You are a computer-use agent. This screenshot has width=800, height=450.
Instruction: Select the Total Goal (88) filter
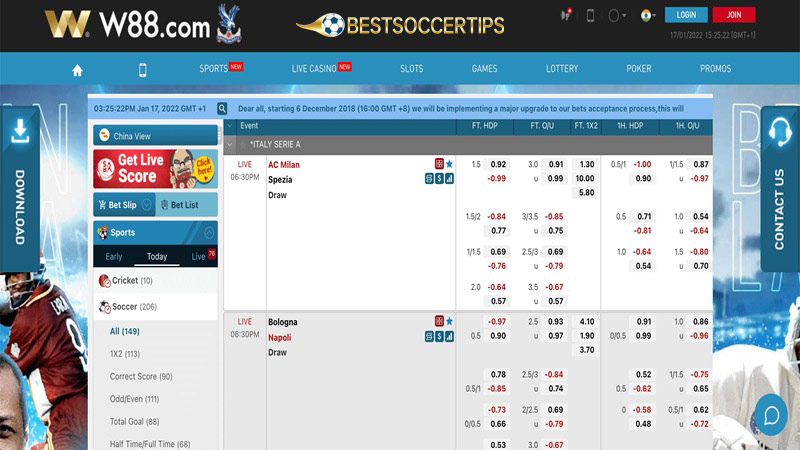pyautogui.click(x=134, y=421)
